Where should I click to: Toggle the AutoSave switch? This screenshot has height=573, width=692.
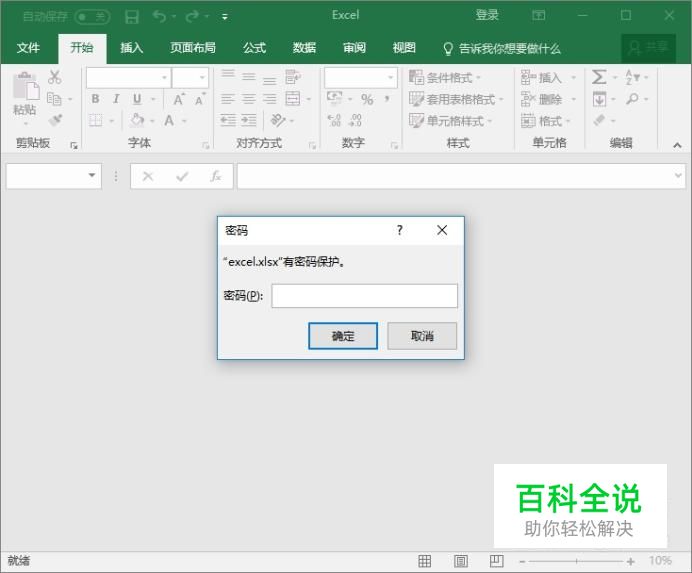(92, 17)
